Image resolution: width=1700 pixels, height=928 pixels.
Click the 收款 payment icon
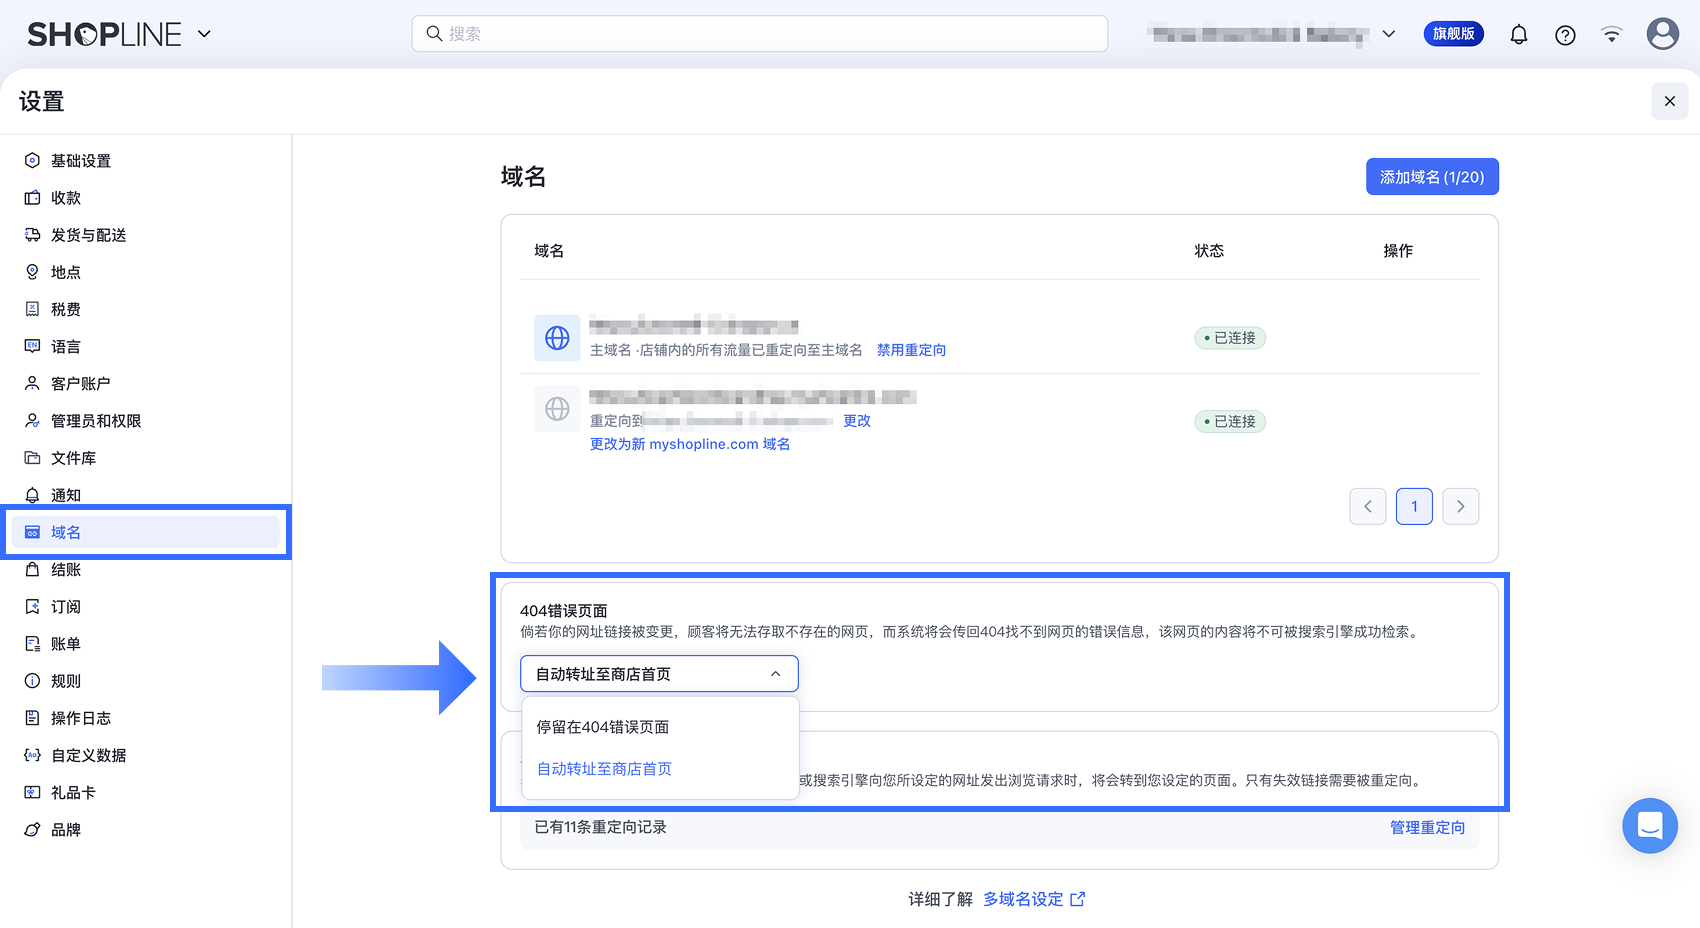tap(32, 198)
